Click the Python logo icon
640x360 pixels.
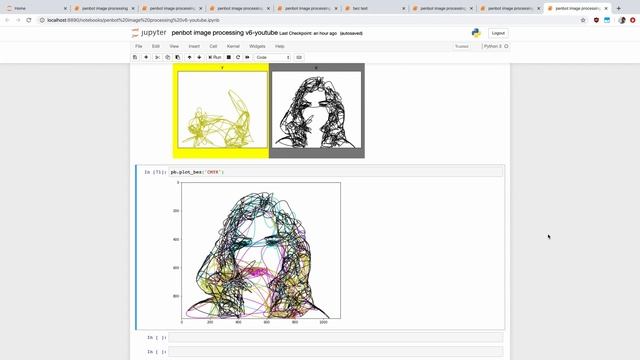[476, 33]
